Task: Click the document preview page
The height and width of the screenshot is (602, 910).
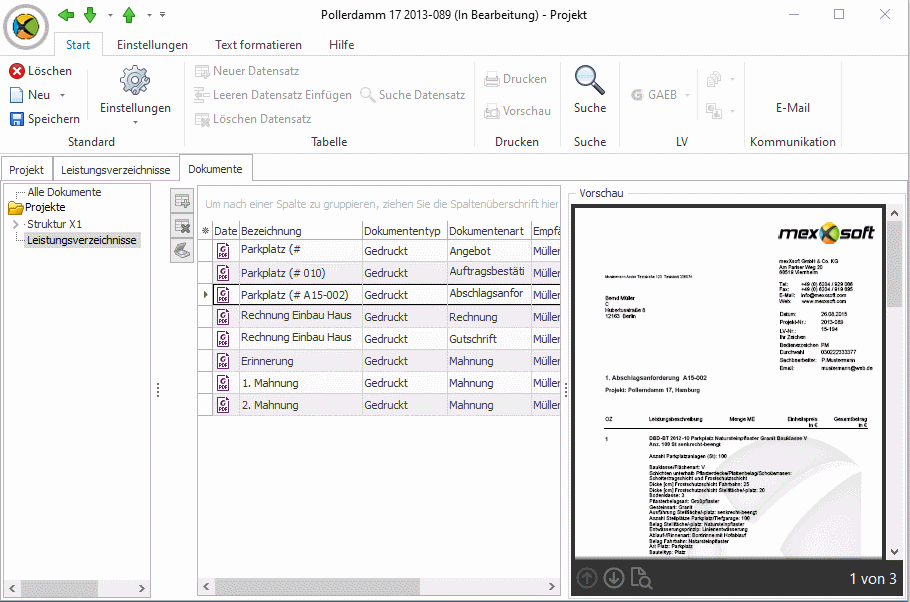Action: [x=730, y=383]
